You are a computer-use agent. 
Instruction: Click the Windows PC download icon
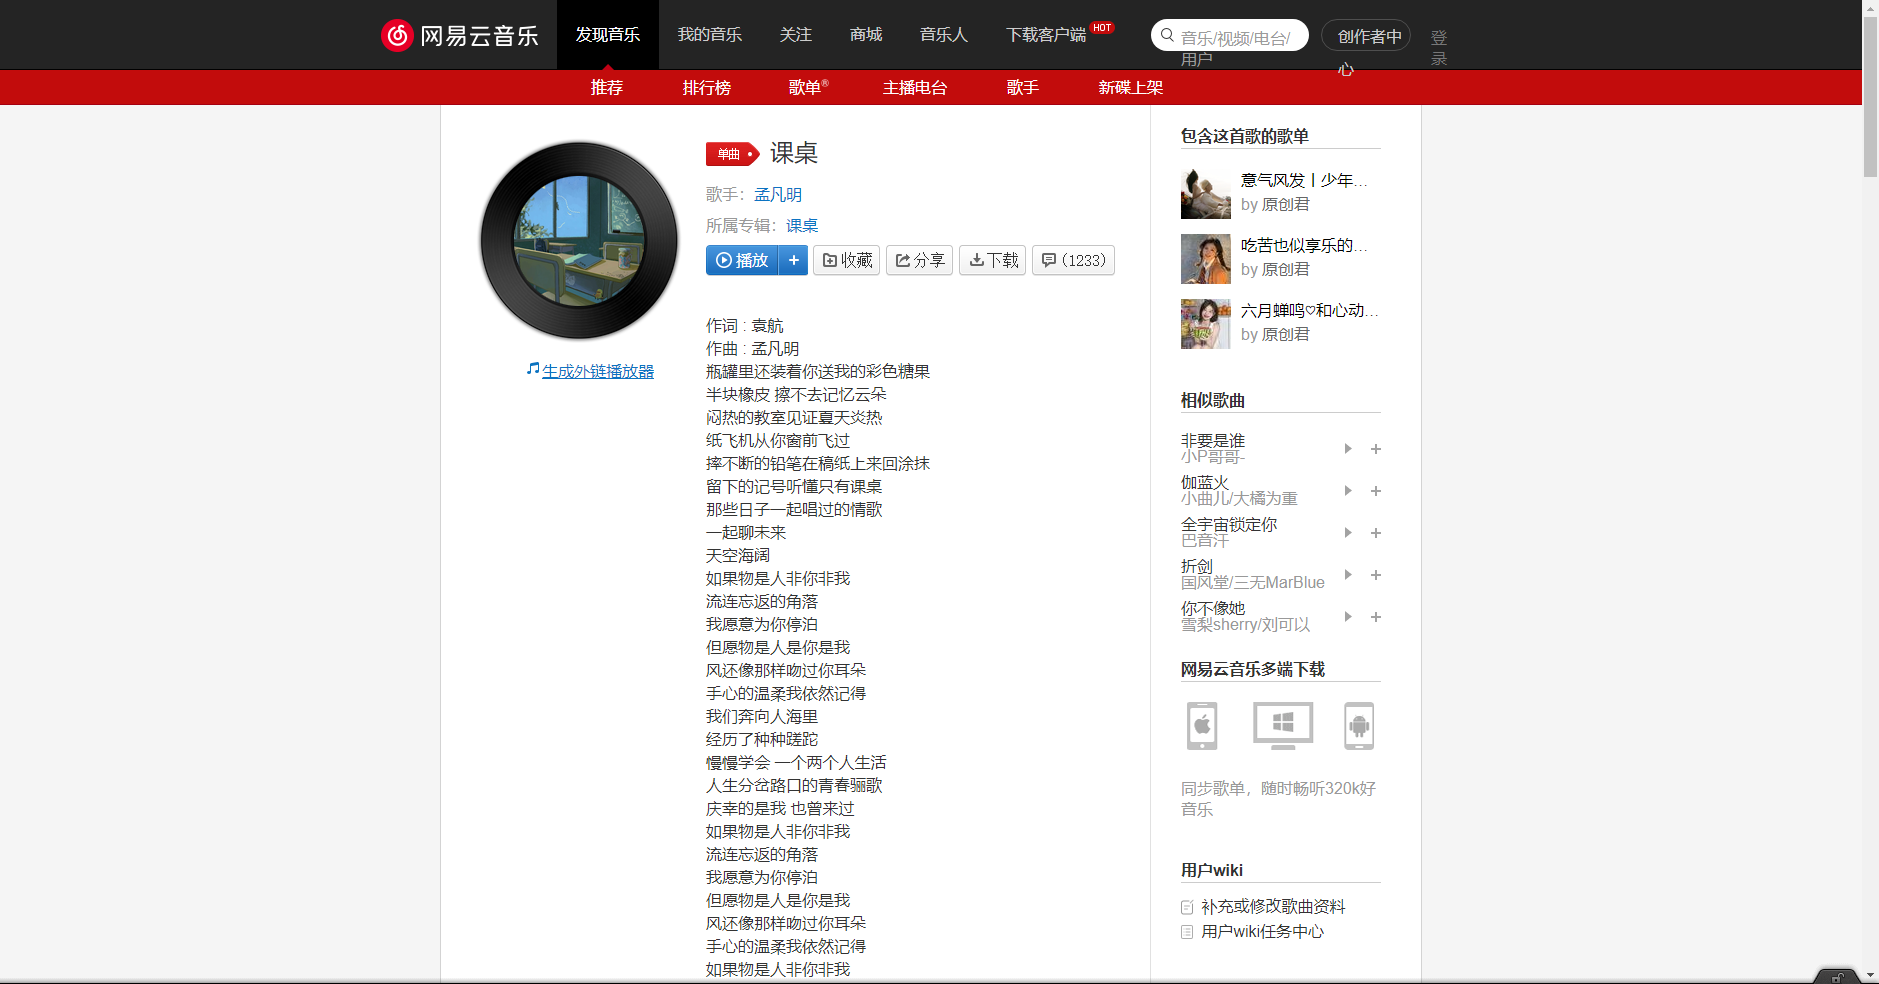[x=1281, y=726]
